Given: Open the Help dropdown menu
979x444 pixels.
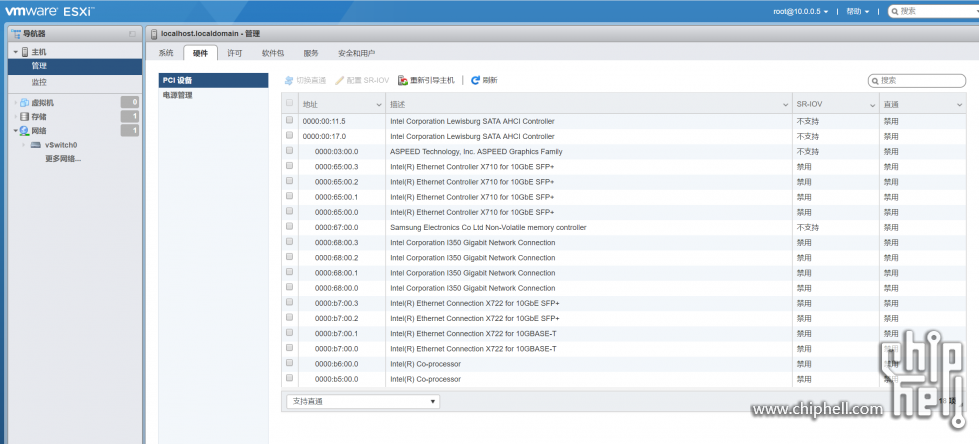Looking at the screenshot, I should point(857,11).
